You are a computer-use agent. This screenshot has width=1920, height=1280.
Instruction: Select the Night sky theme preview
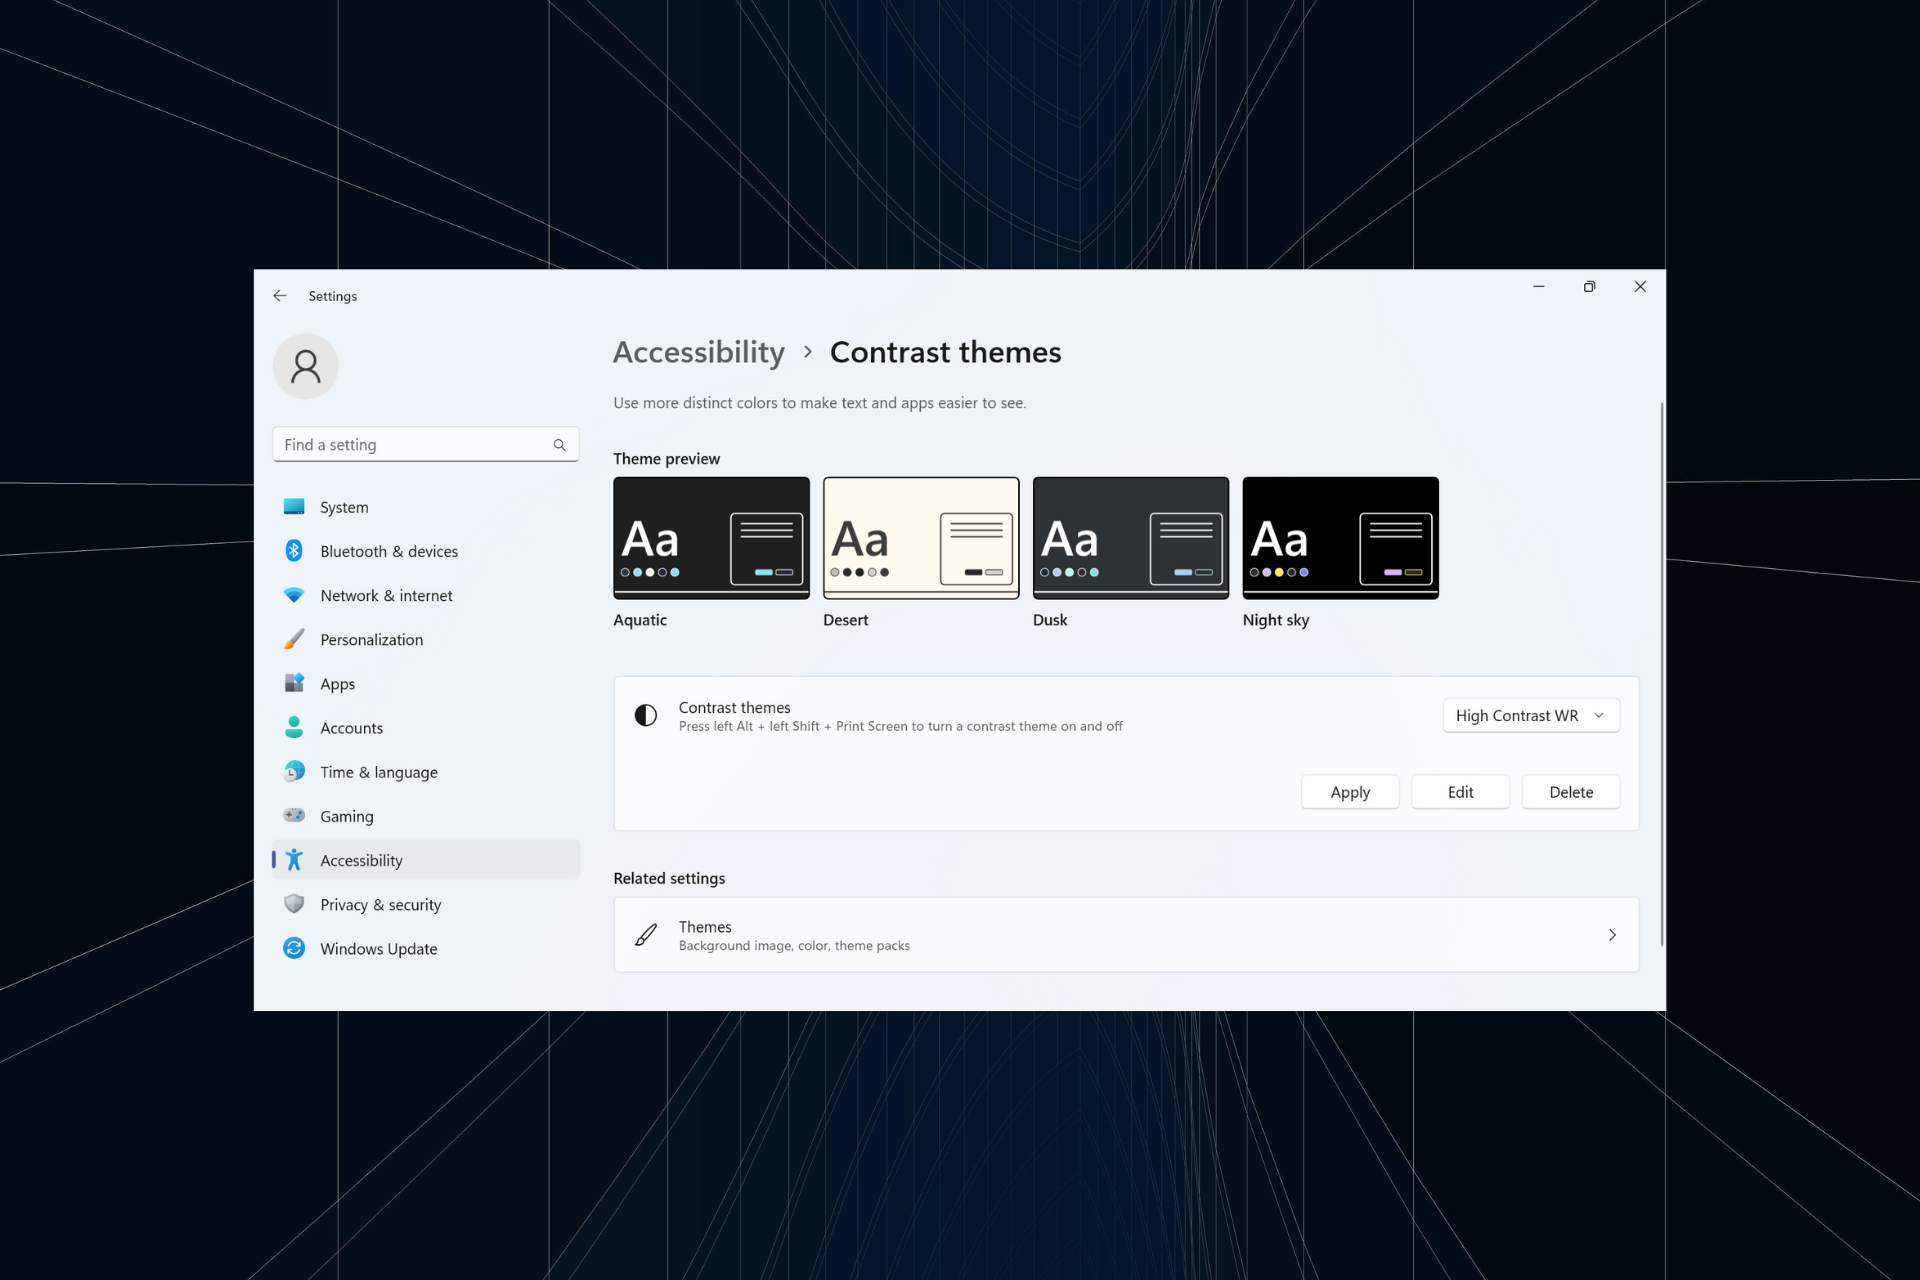click(x=1340, y=538)
